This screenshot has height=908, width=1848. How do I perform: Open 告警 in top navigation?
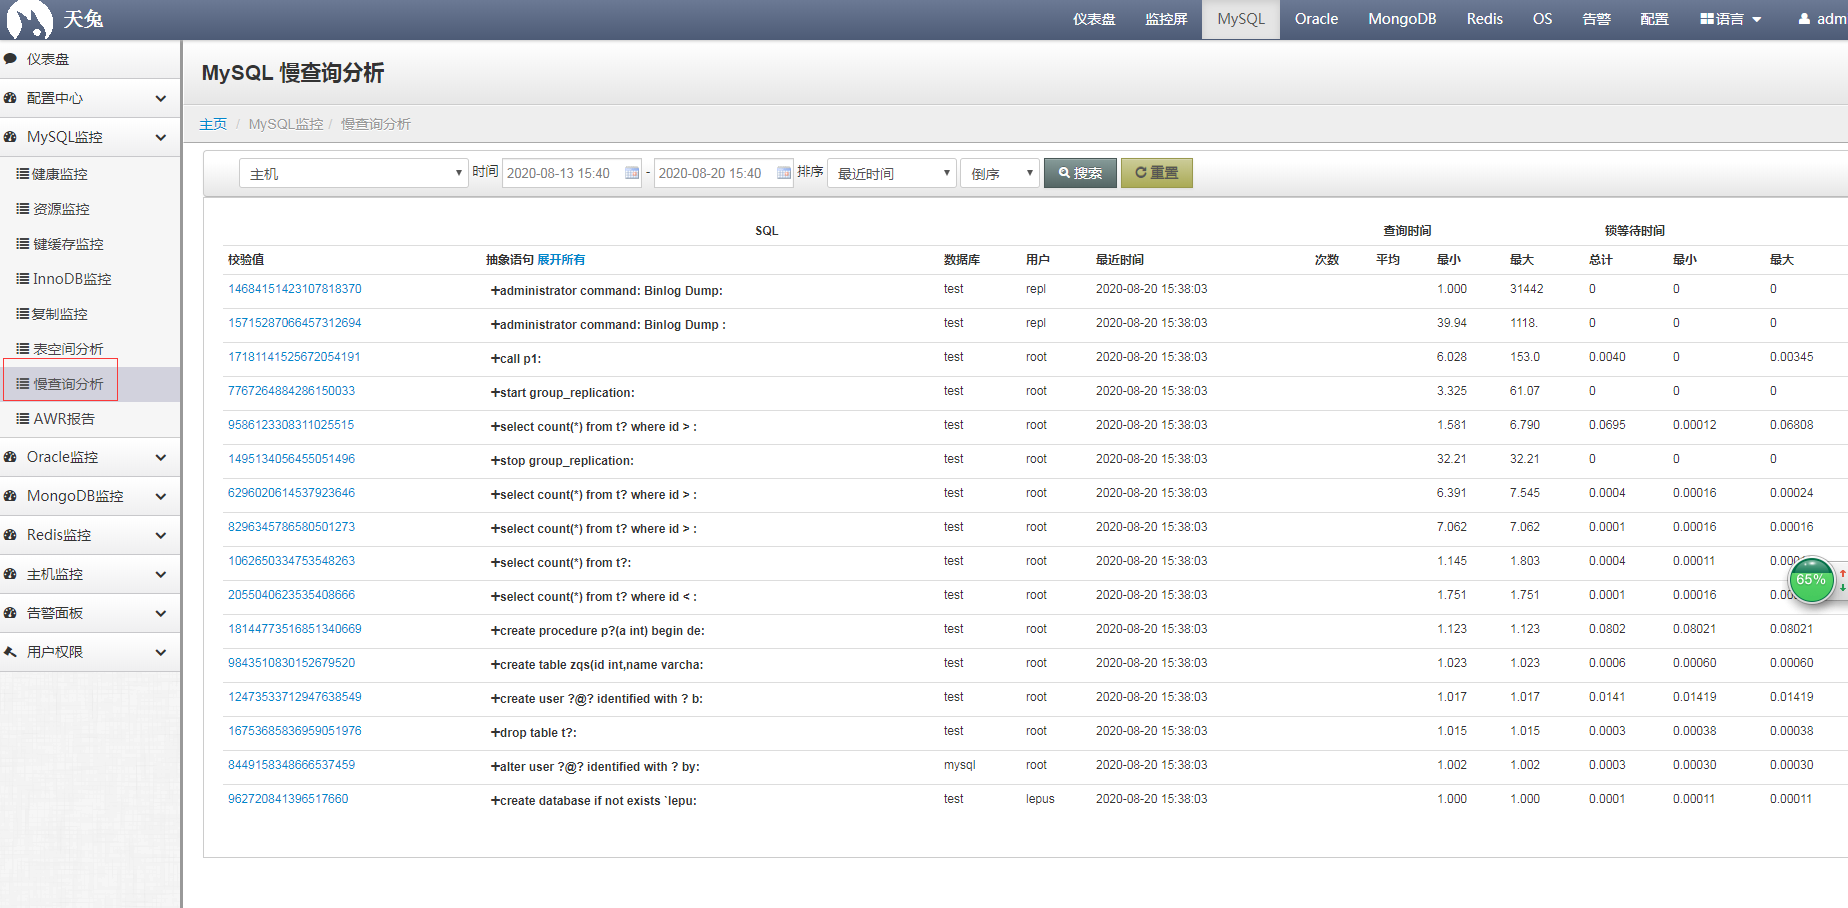tap(1597, 19)
